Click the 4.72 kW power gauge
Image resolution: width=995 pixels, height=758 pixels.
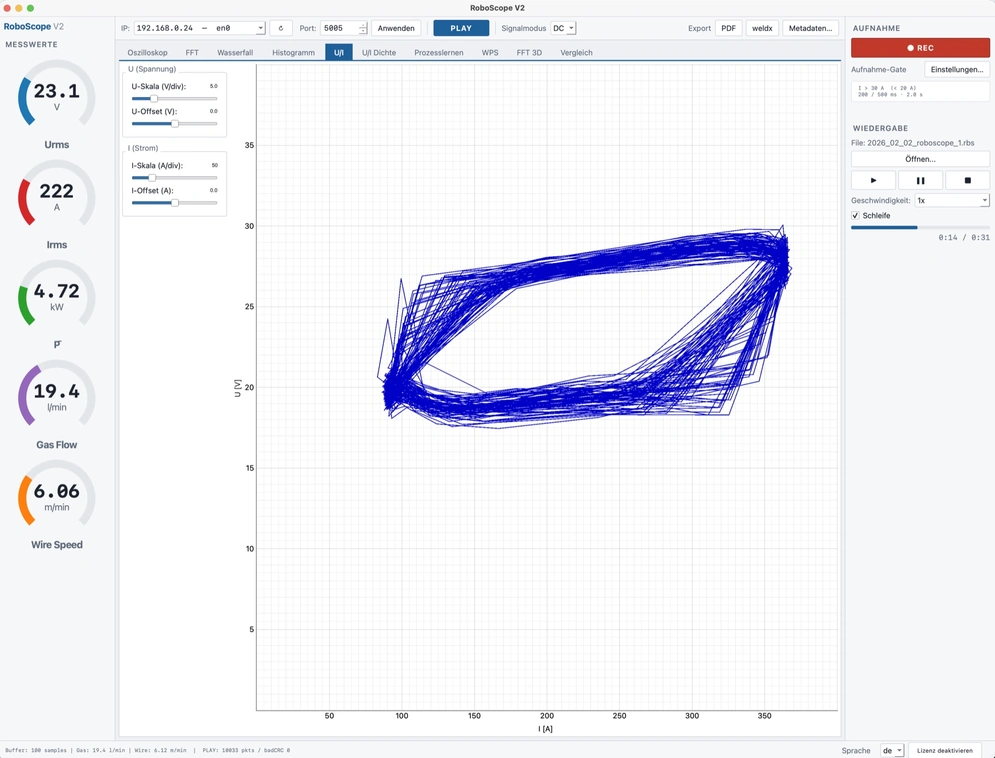pyautogui.click(x=56, y=296)
